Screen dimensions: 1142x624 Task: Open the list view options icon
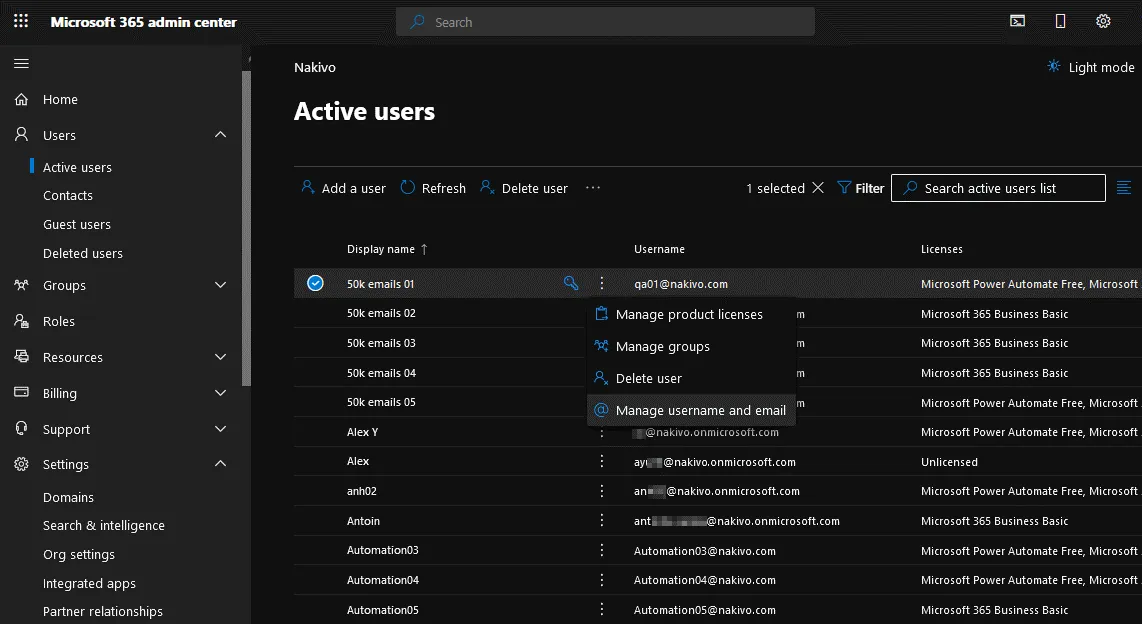(x=1124, y=188)
